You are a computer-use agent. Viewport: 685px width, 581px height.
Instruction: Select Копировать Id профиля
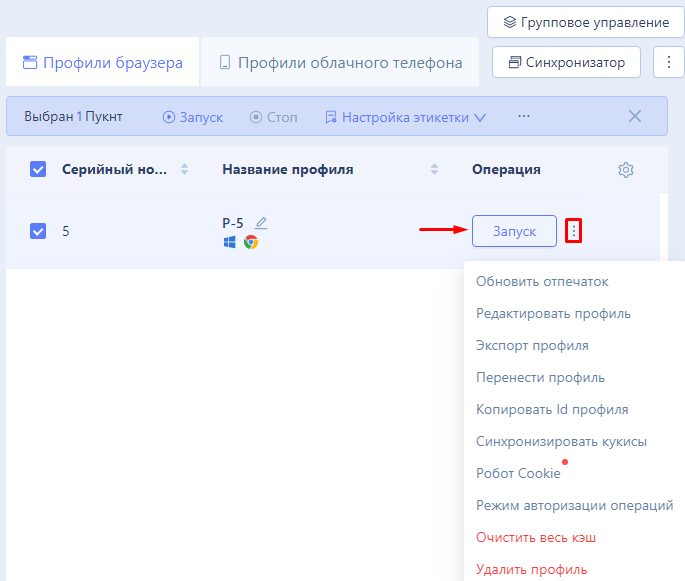tap(552, 409)
